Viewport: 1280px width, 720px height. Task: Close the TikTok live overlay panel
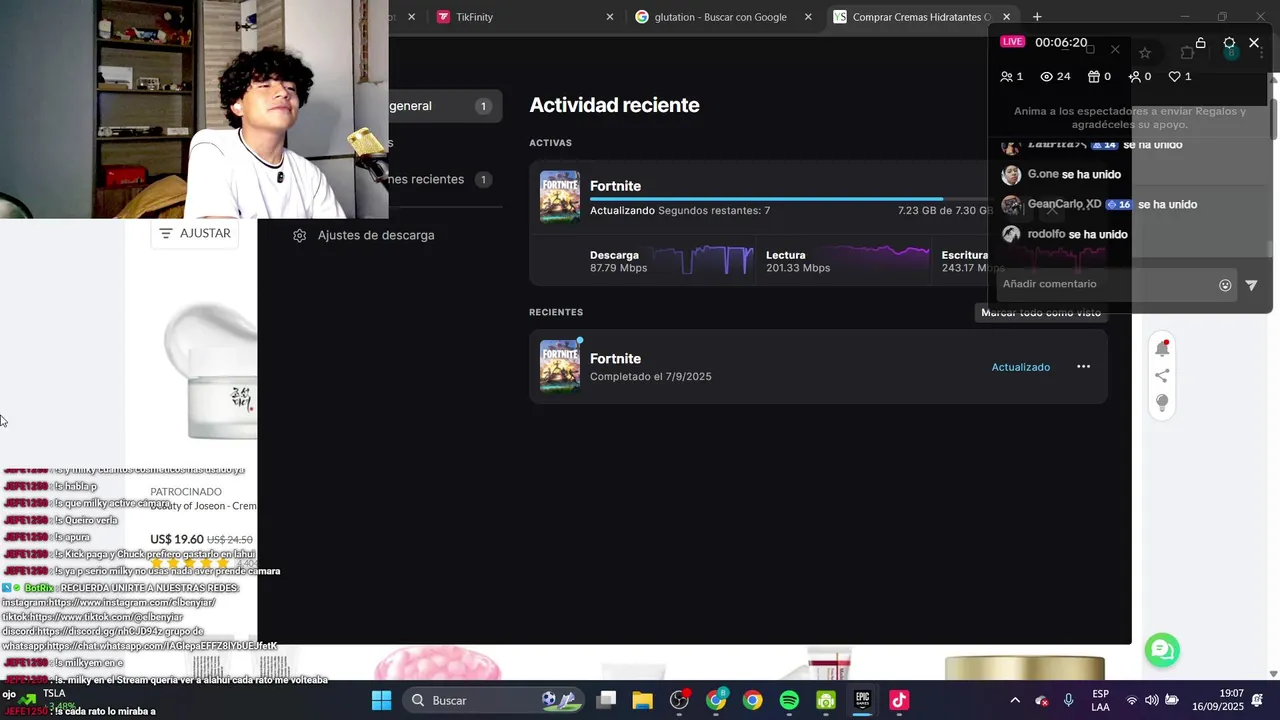pyautogui.click(x=1254, y=43)
